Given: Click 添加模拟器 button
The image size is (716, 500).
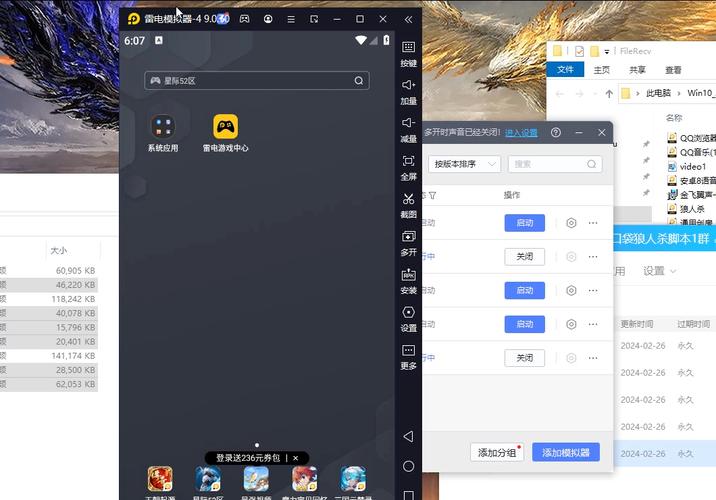Looking at the screenshot, I should [x=566, y=453].
